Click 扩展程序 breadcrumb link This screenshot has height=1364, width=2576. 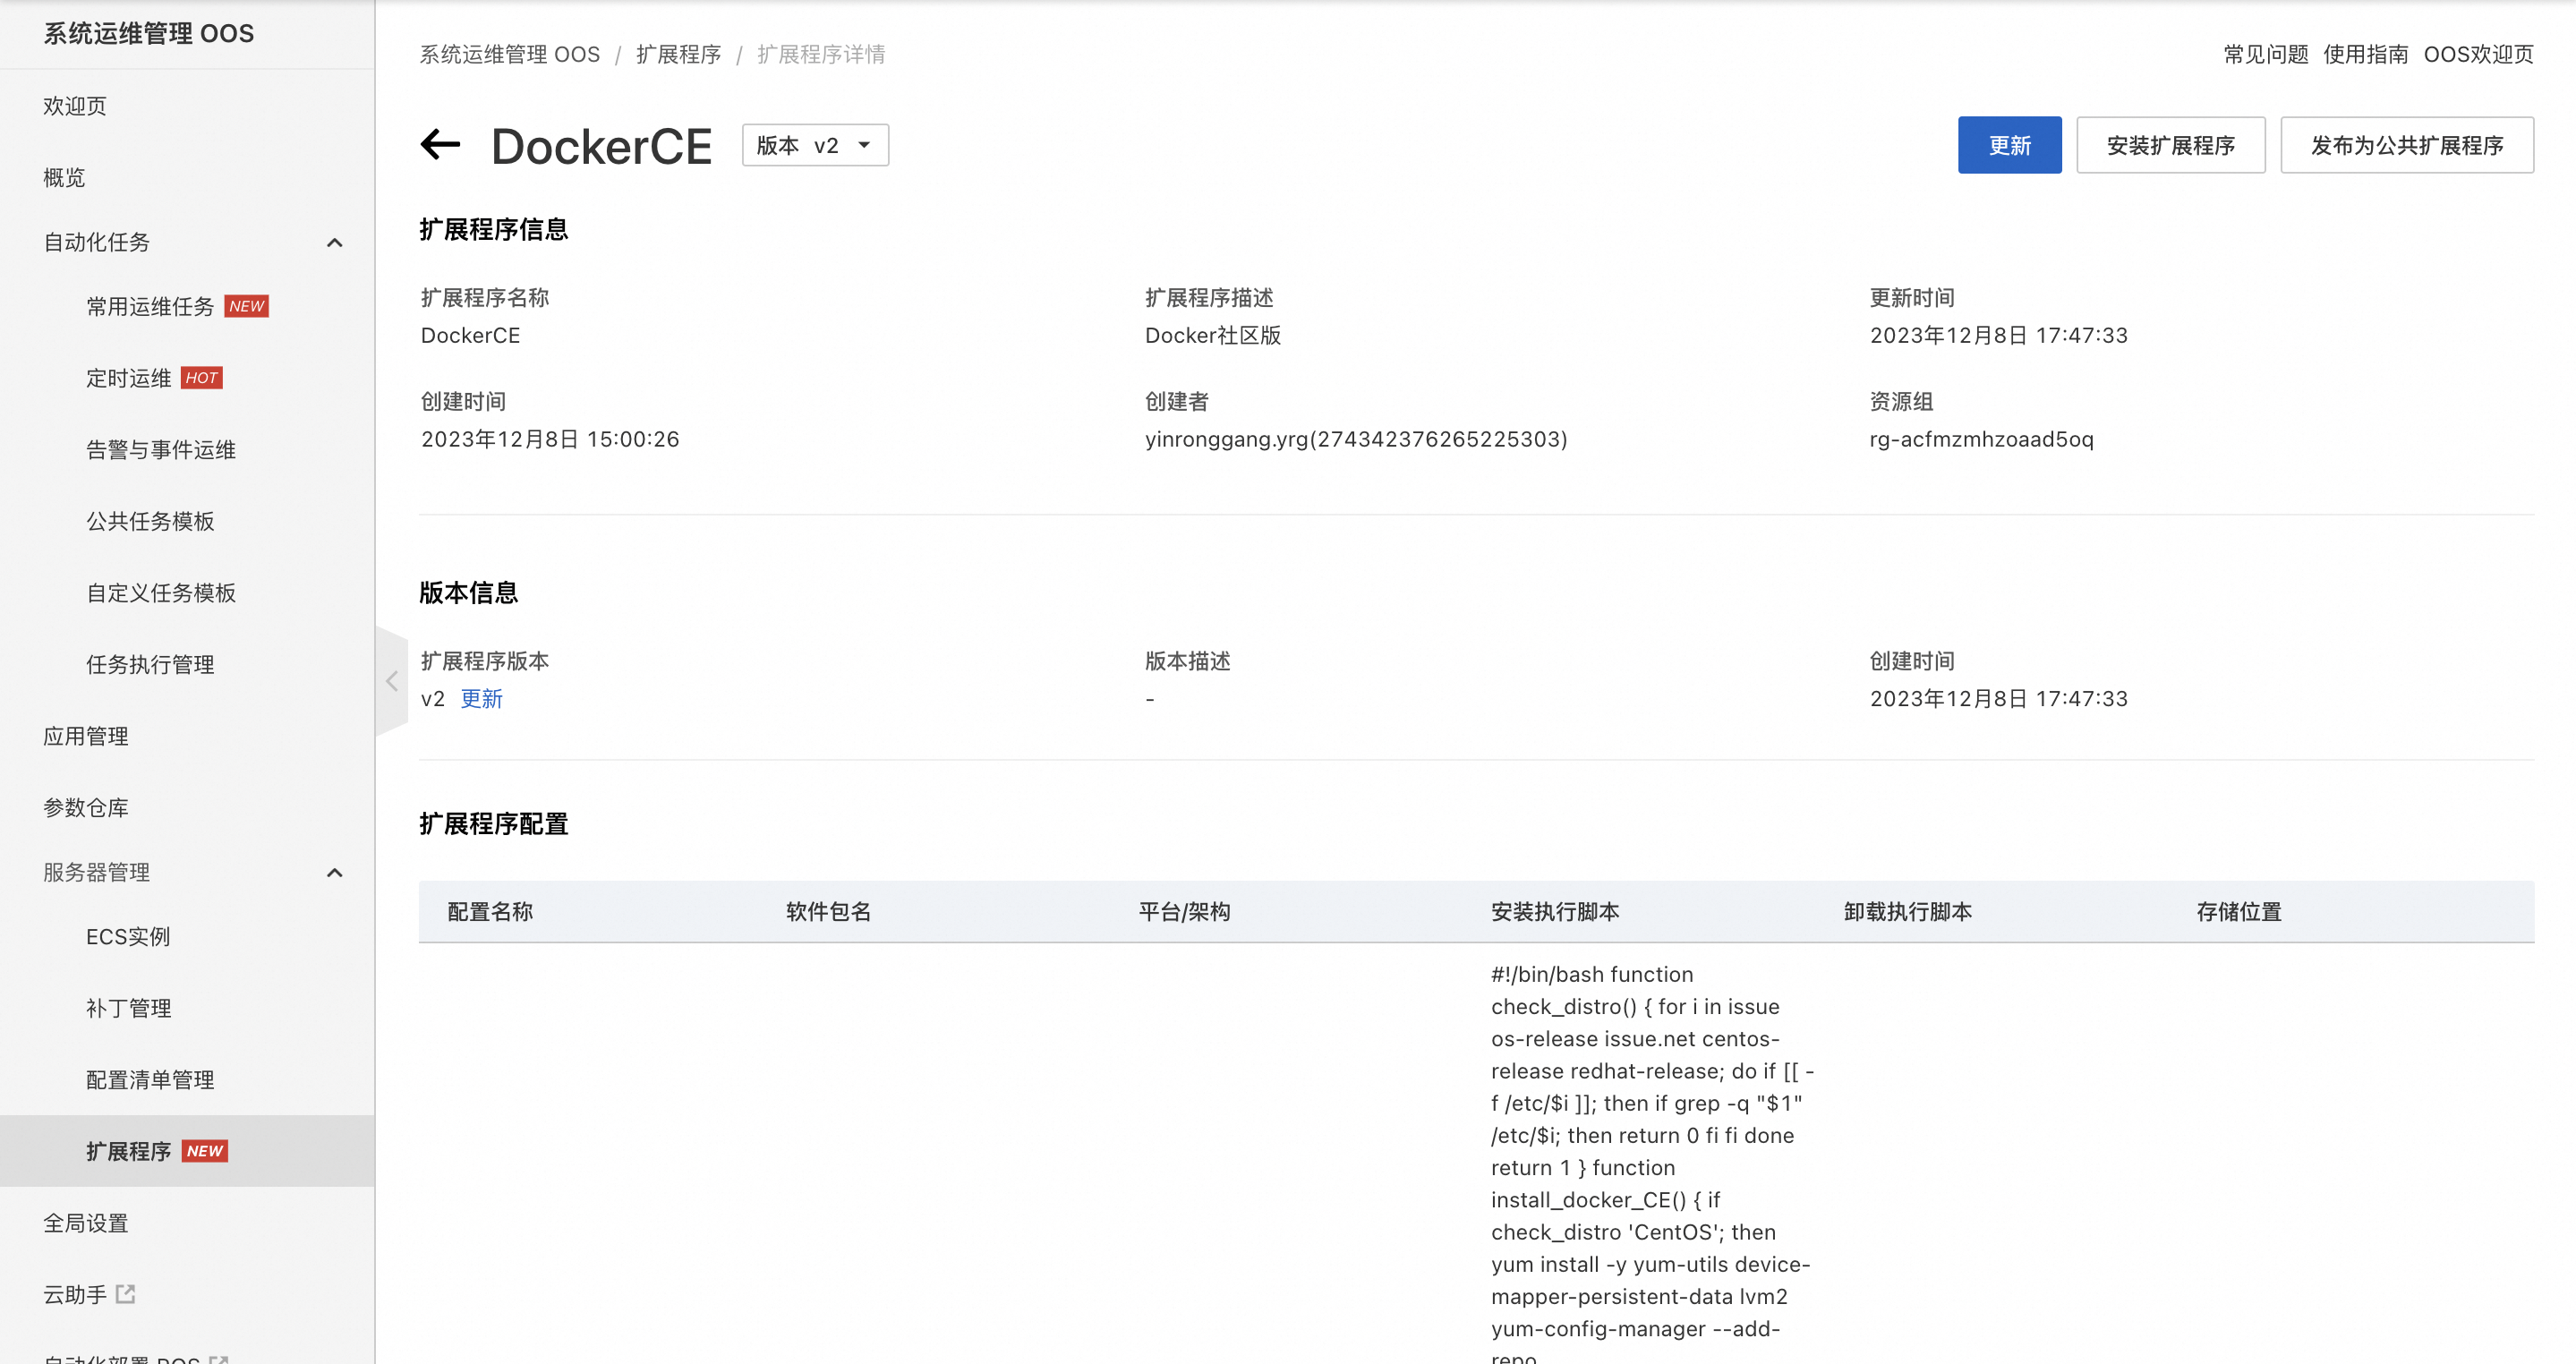point(678,54)
